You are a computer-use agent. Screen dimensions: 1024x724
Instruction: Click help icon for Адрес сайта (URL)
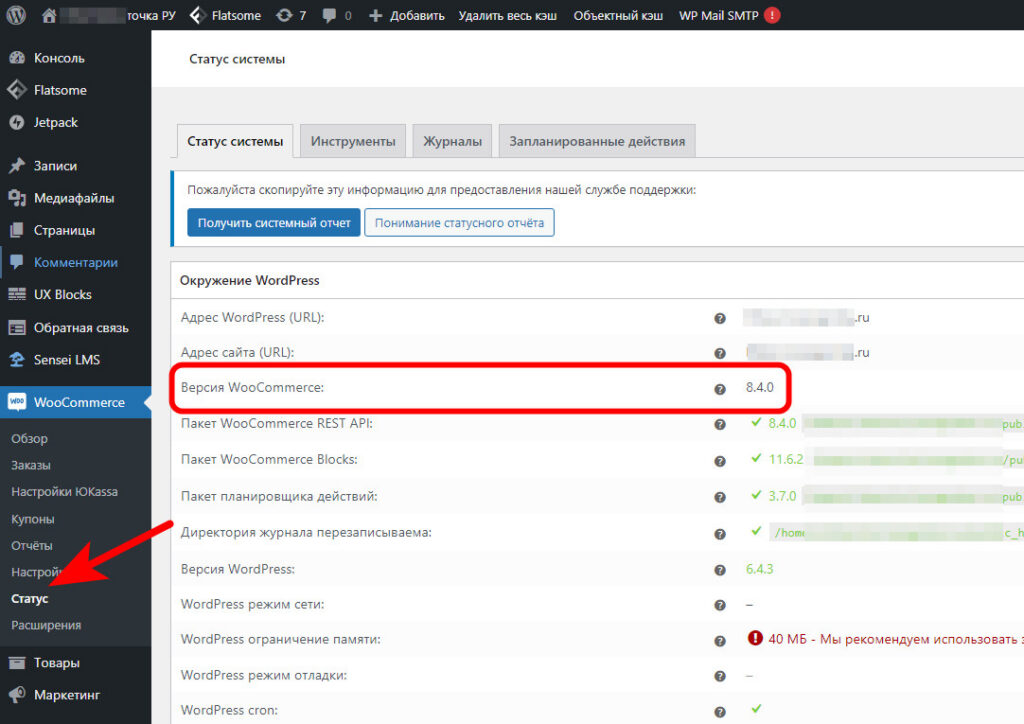click(720, 353)
